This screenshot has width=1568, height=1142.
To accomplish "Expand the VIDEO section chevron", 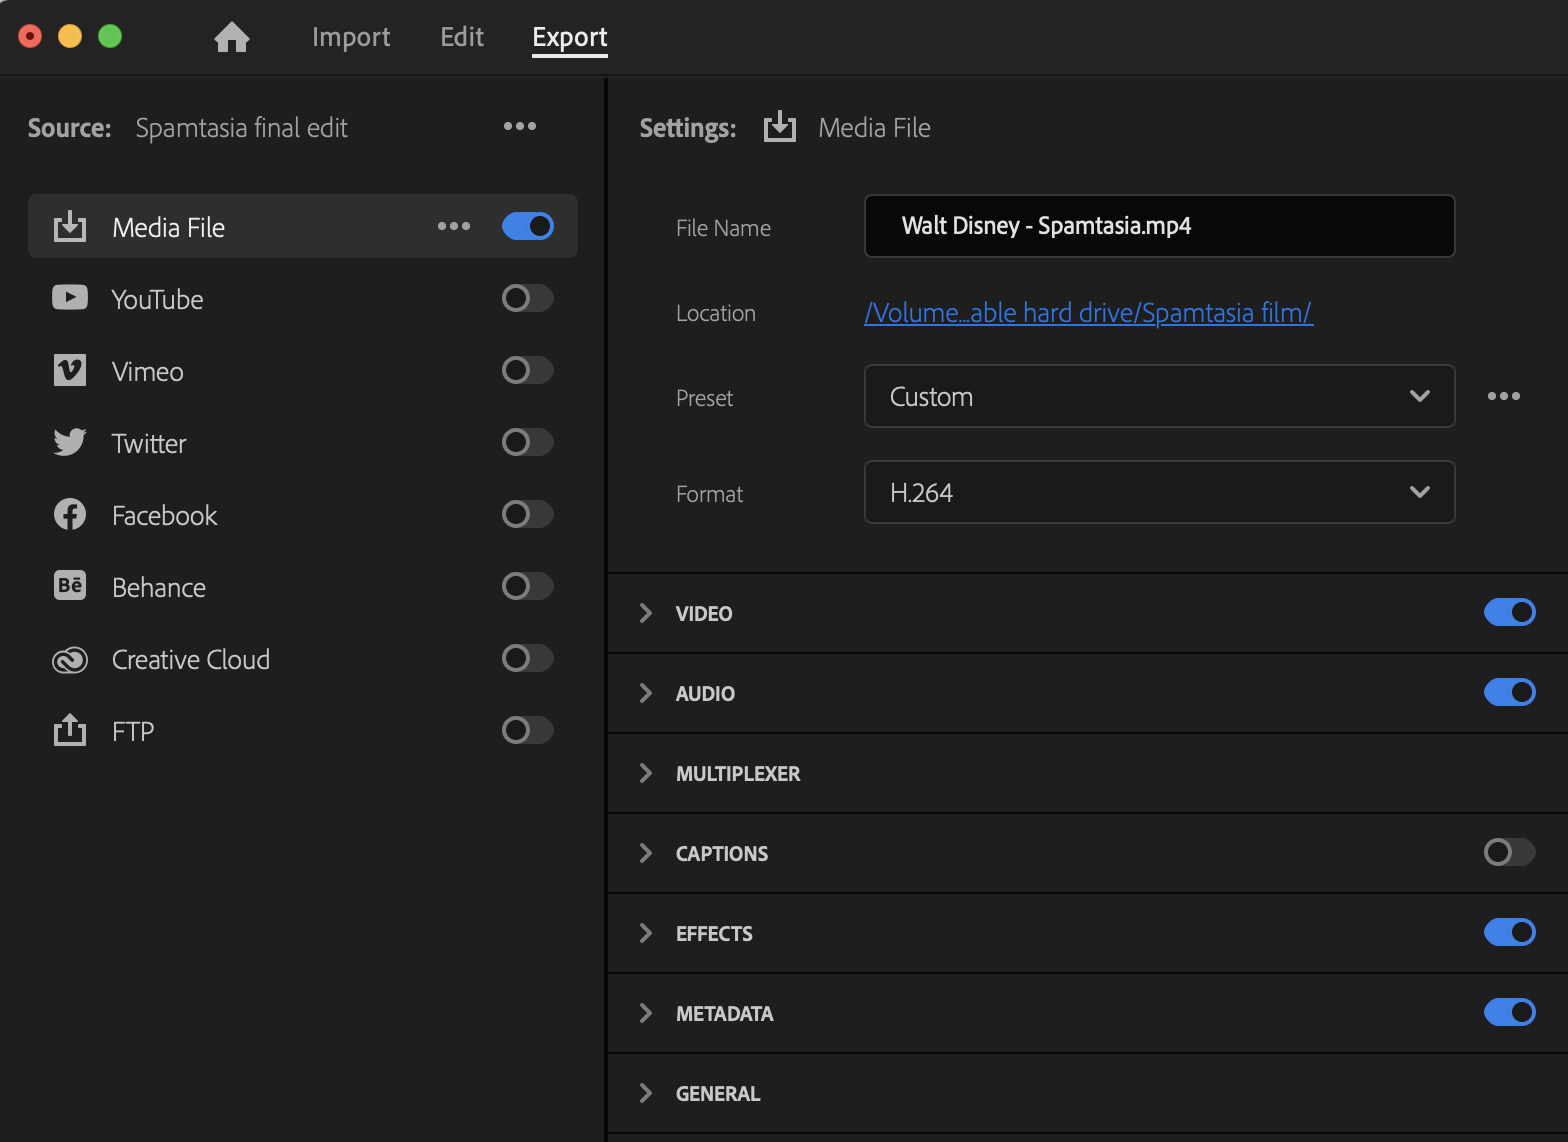I will point(646,613).
